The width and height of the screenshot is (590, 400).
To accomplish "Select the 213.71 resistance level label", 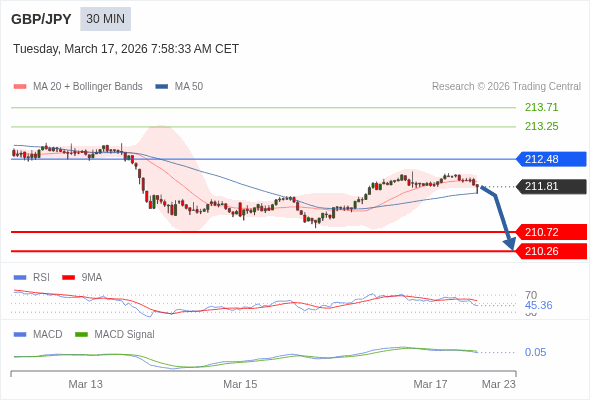I will (x=541, y=107).
